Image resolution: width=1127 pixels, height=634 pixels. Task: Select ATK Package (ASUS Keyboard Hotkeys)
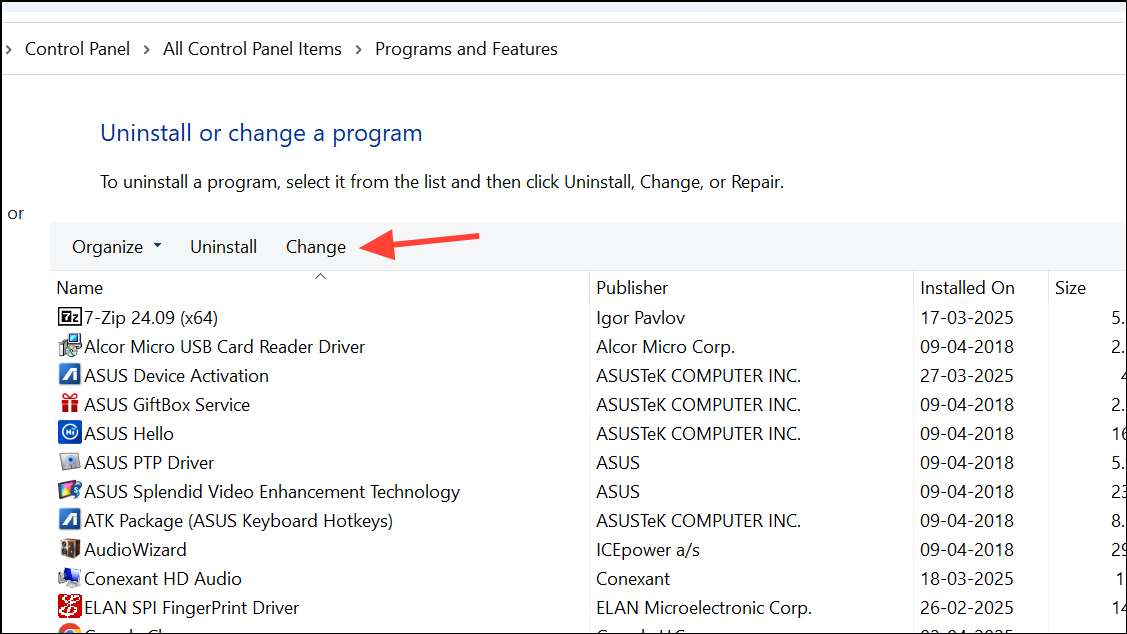click(239, 520)
